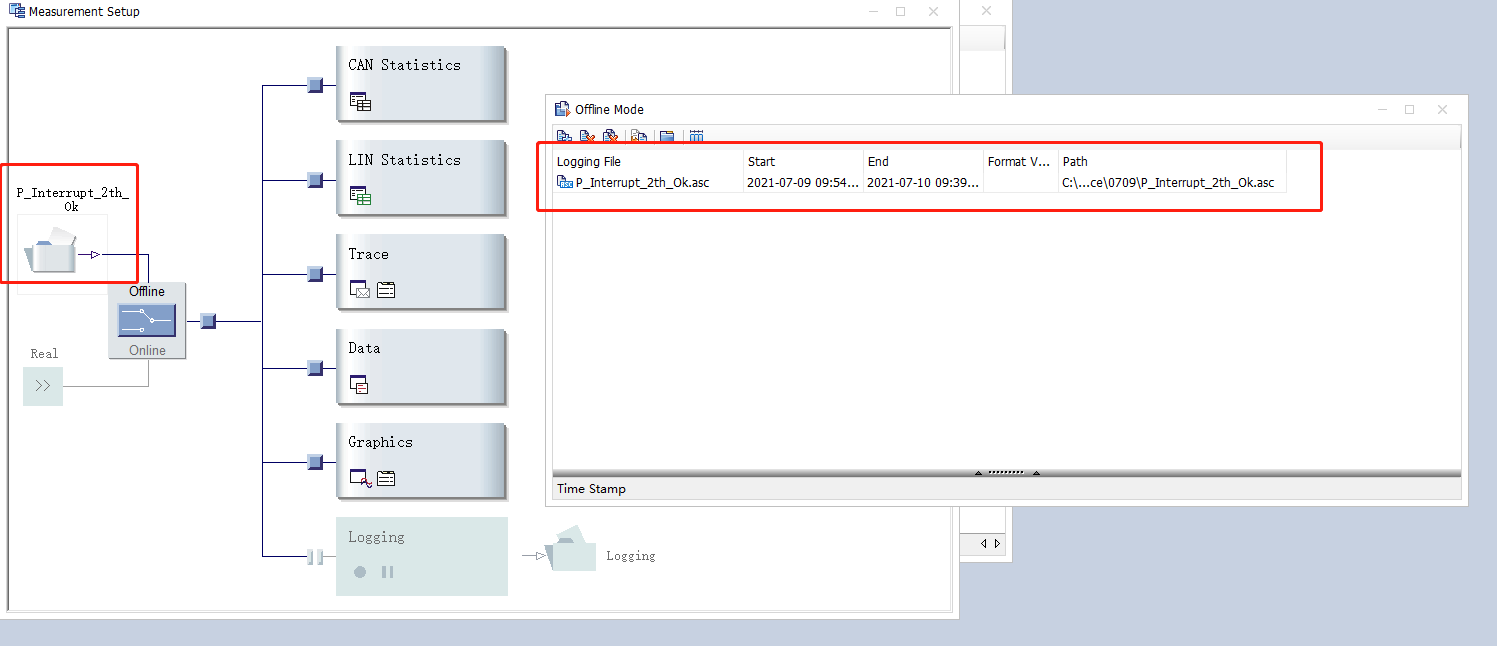Click the Format V... column header
The image size is (1497, 646).
pyautogui.click(x=1021, y=161)
